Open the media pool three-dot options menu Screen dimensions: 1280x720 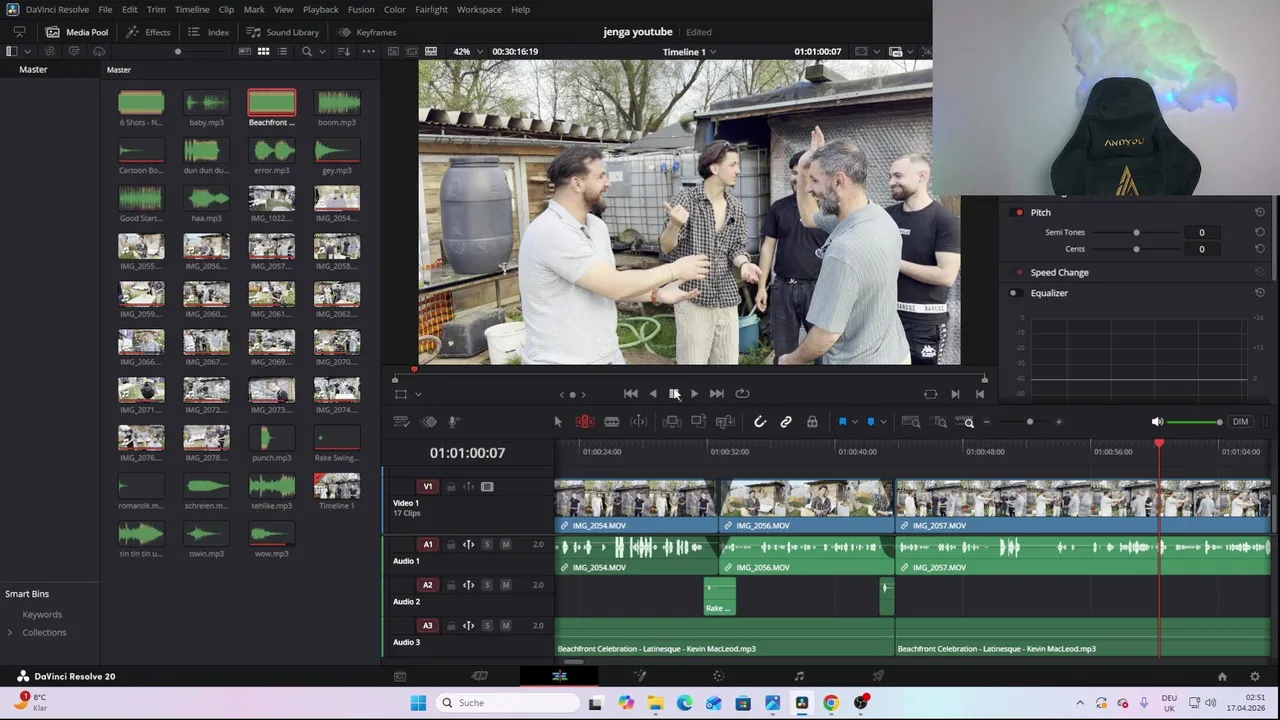368,51
